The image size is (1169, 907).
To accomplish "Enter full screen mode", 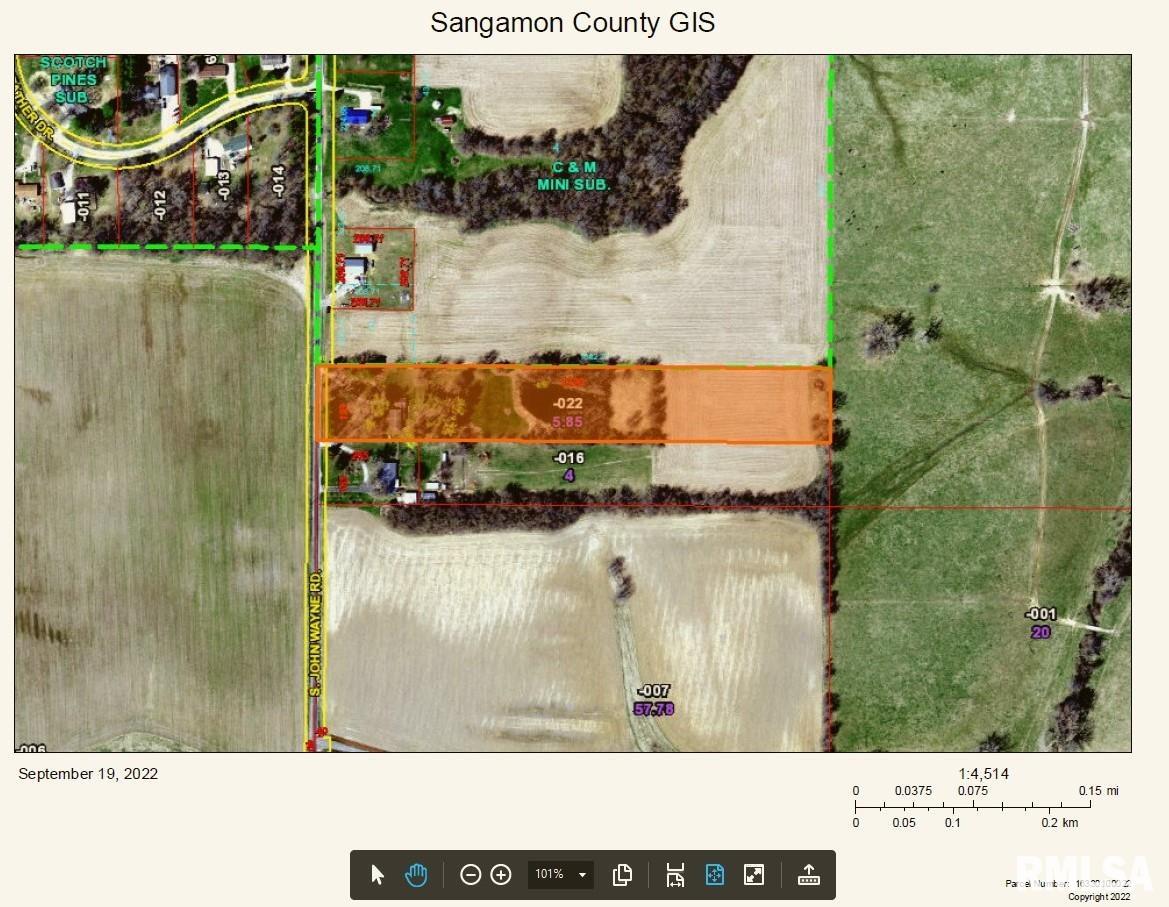I will pos(754,874).
